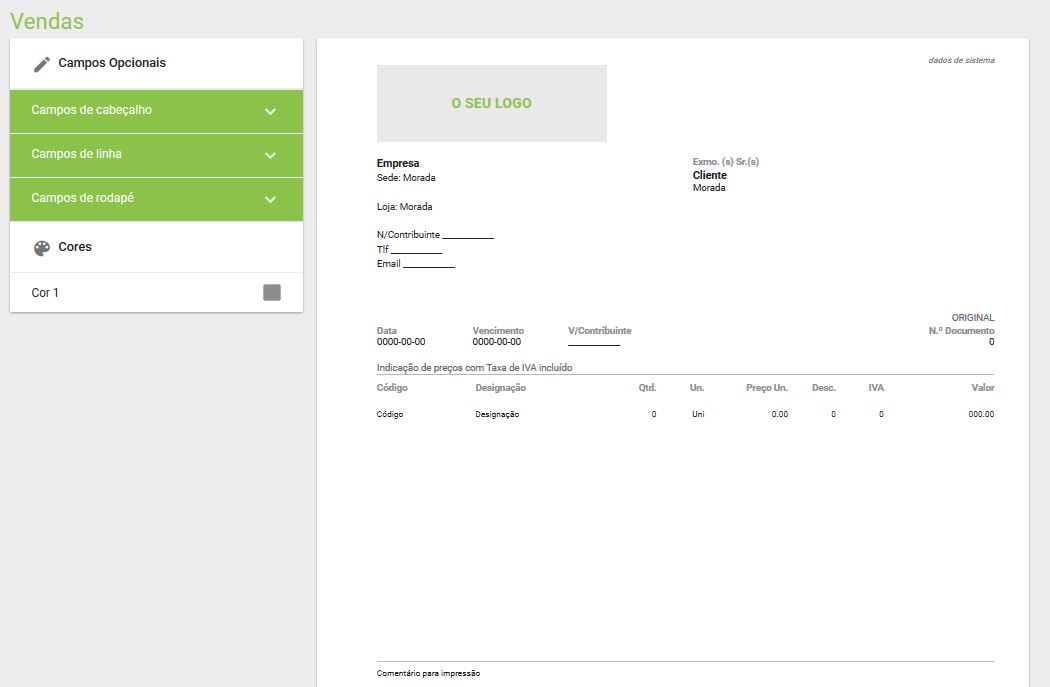The image size is (1050, 687).
Task: Click the ORIGINAL label
Action: coord(973,317)
